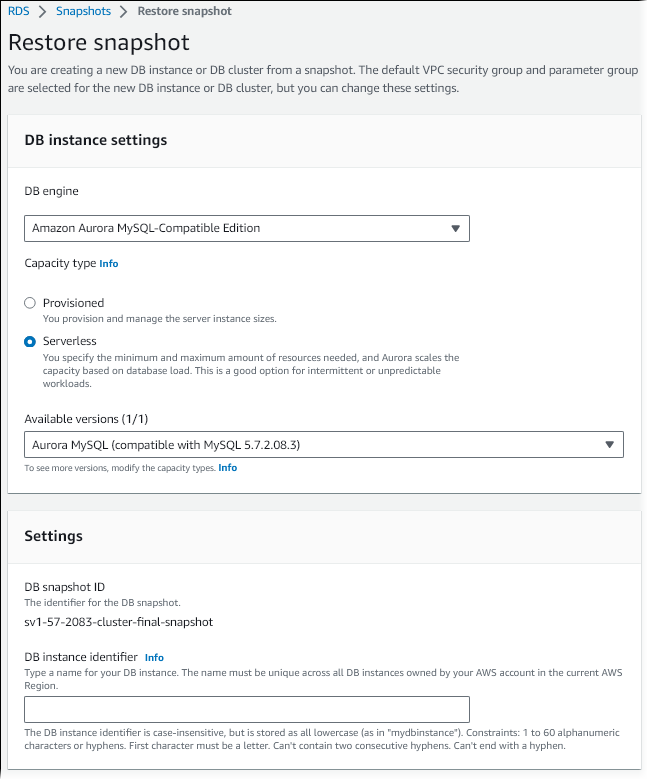
Task: Click the Restore snapshot breadcrumb item
Action: click(184, 11)
